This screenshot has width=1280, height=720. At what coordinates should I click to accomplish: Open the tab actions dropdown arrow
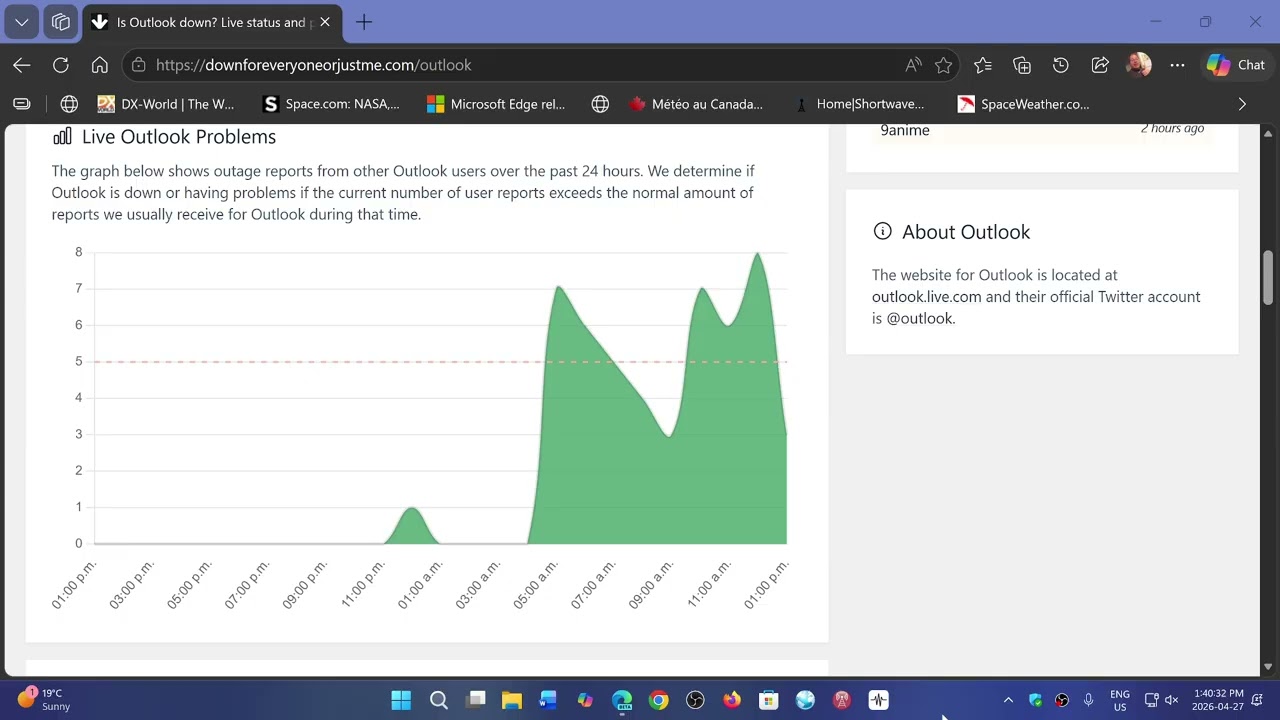pos(21,22)
